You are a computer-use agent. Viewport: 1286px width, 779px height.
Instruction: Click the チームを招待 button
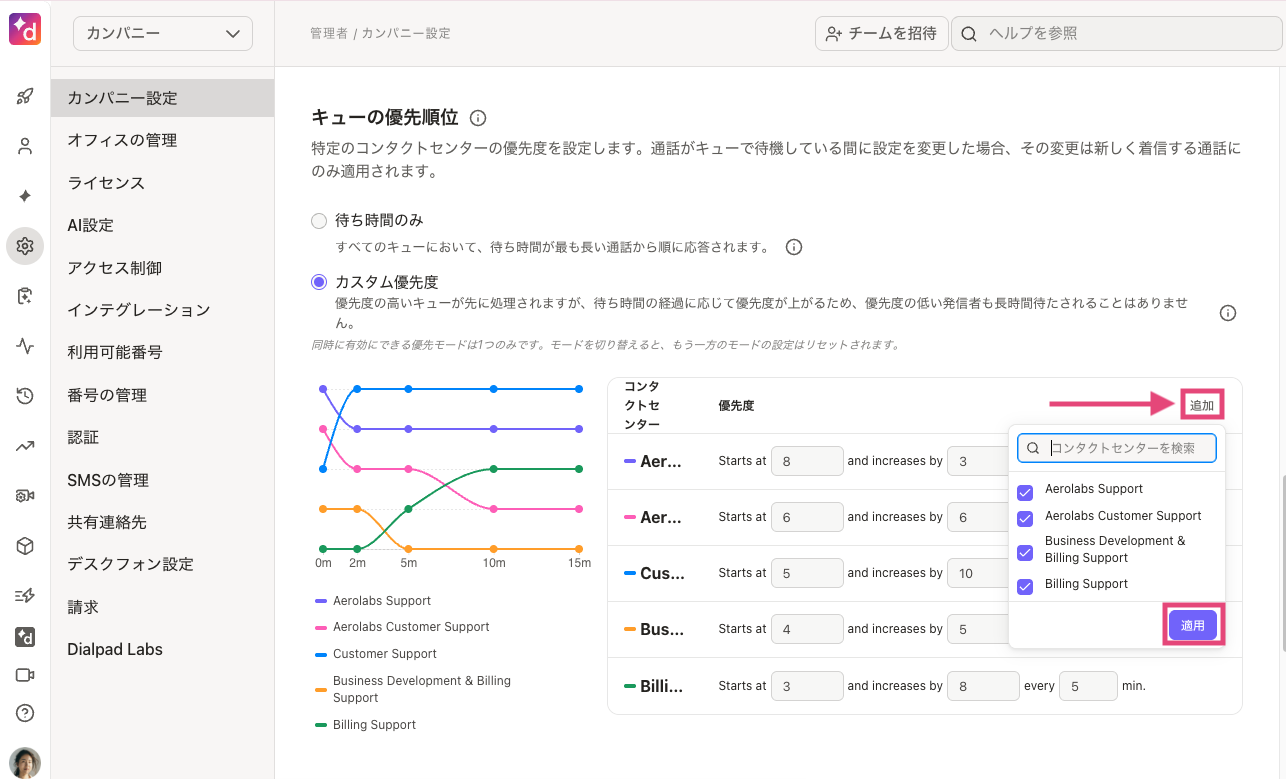pos(881,33)
